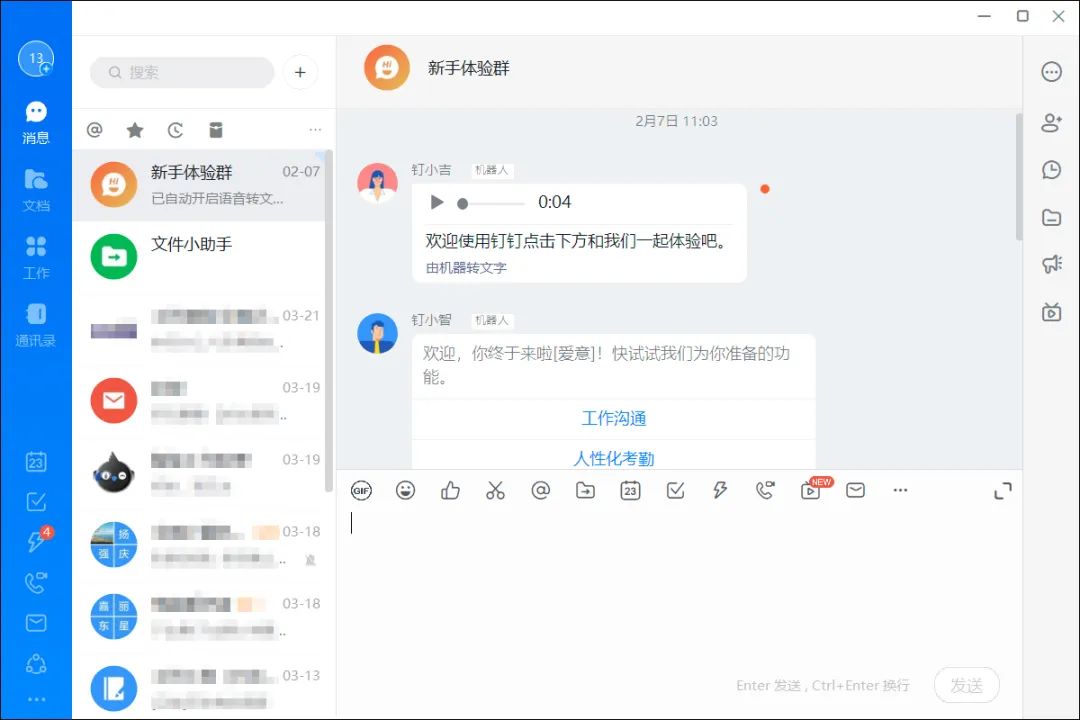Click the scissors screenshot tool

(495, 491)
